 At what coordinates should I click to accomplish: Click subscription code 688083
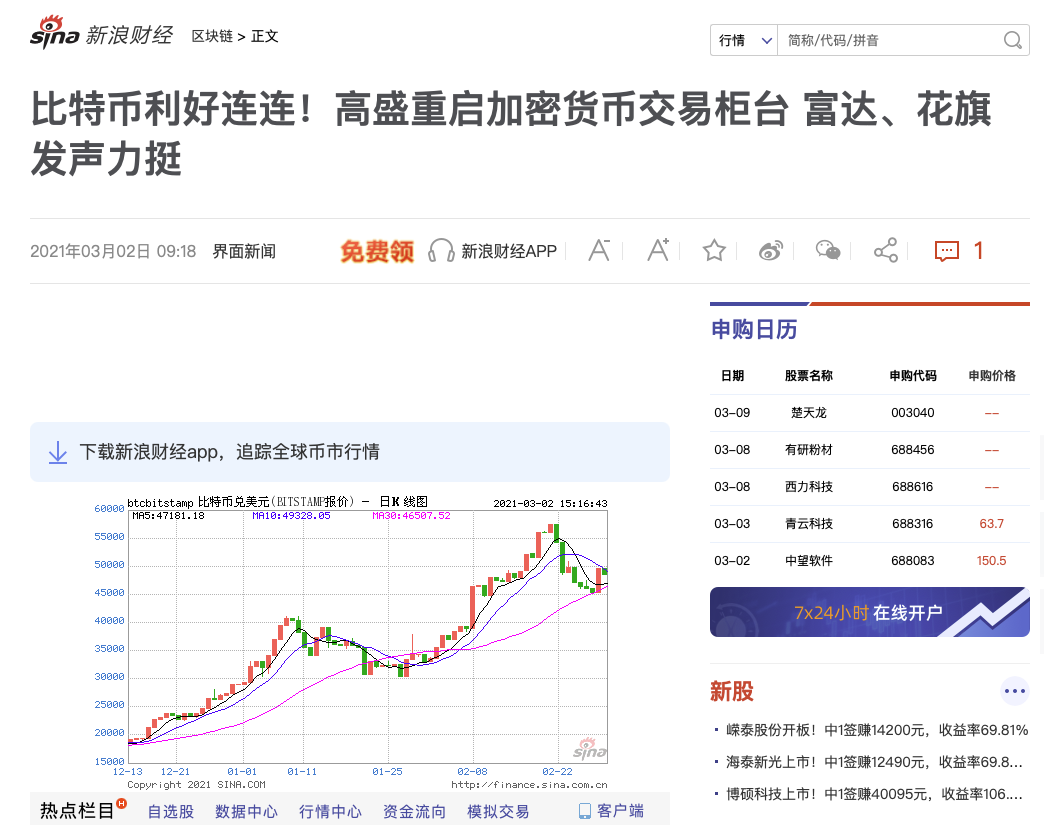pyautogui.click(x=912, y=561)
